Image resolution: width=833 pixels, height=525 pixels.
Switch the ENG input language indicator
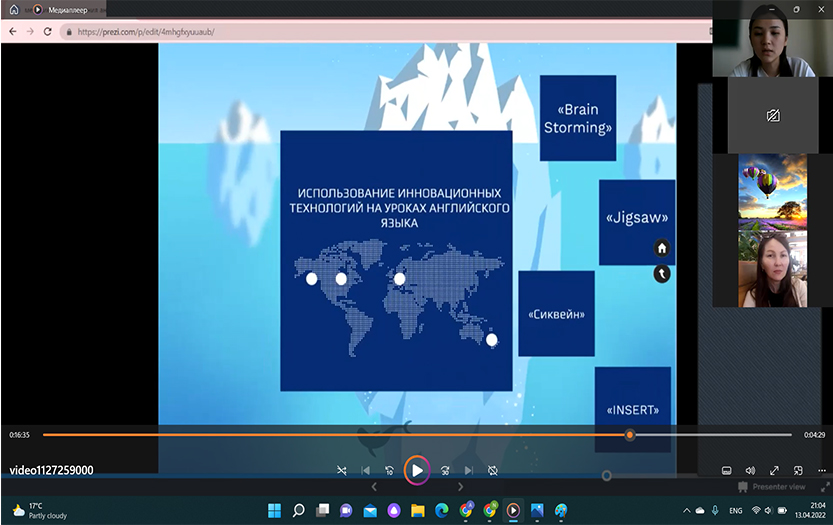pyautogui.click(x=735, y=510)
